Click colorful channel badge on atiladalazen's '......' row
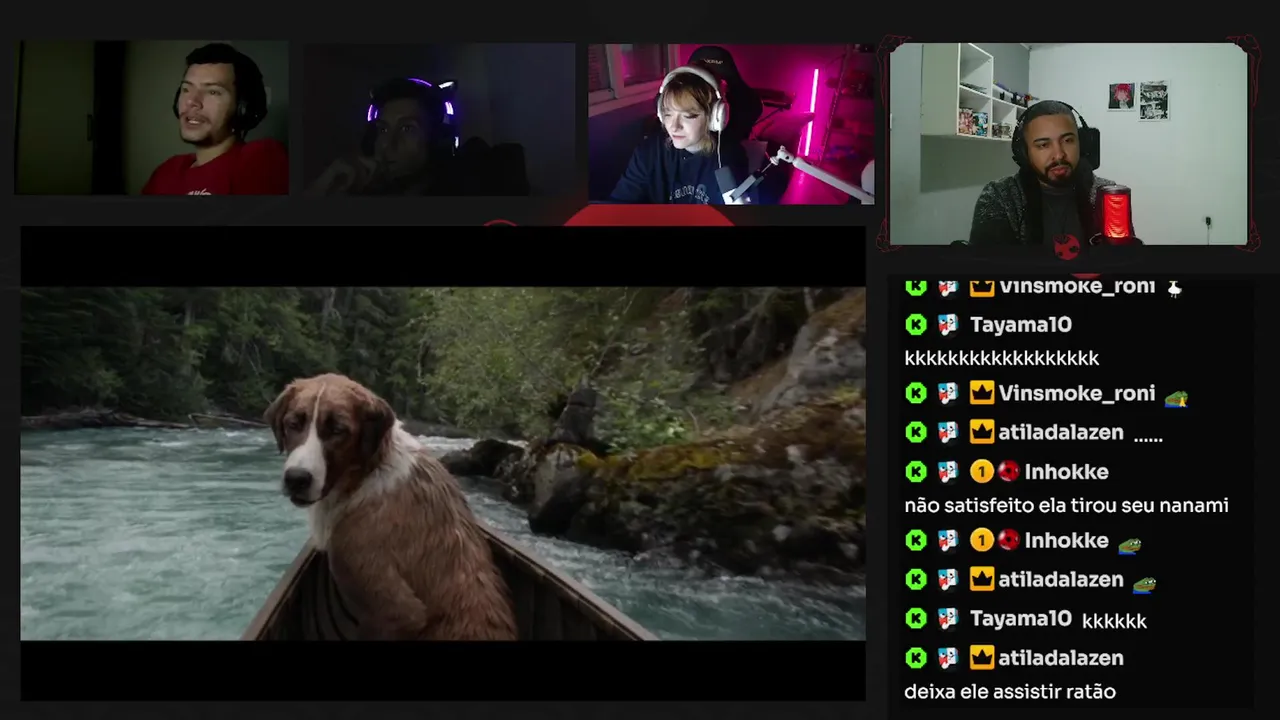1280x720 pixels. [948, 432]
